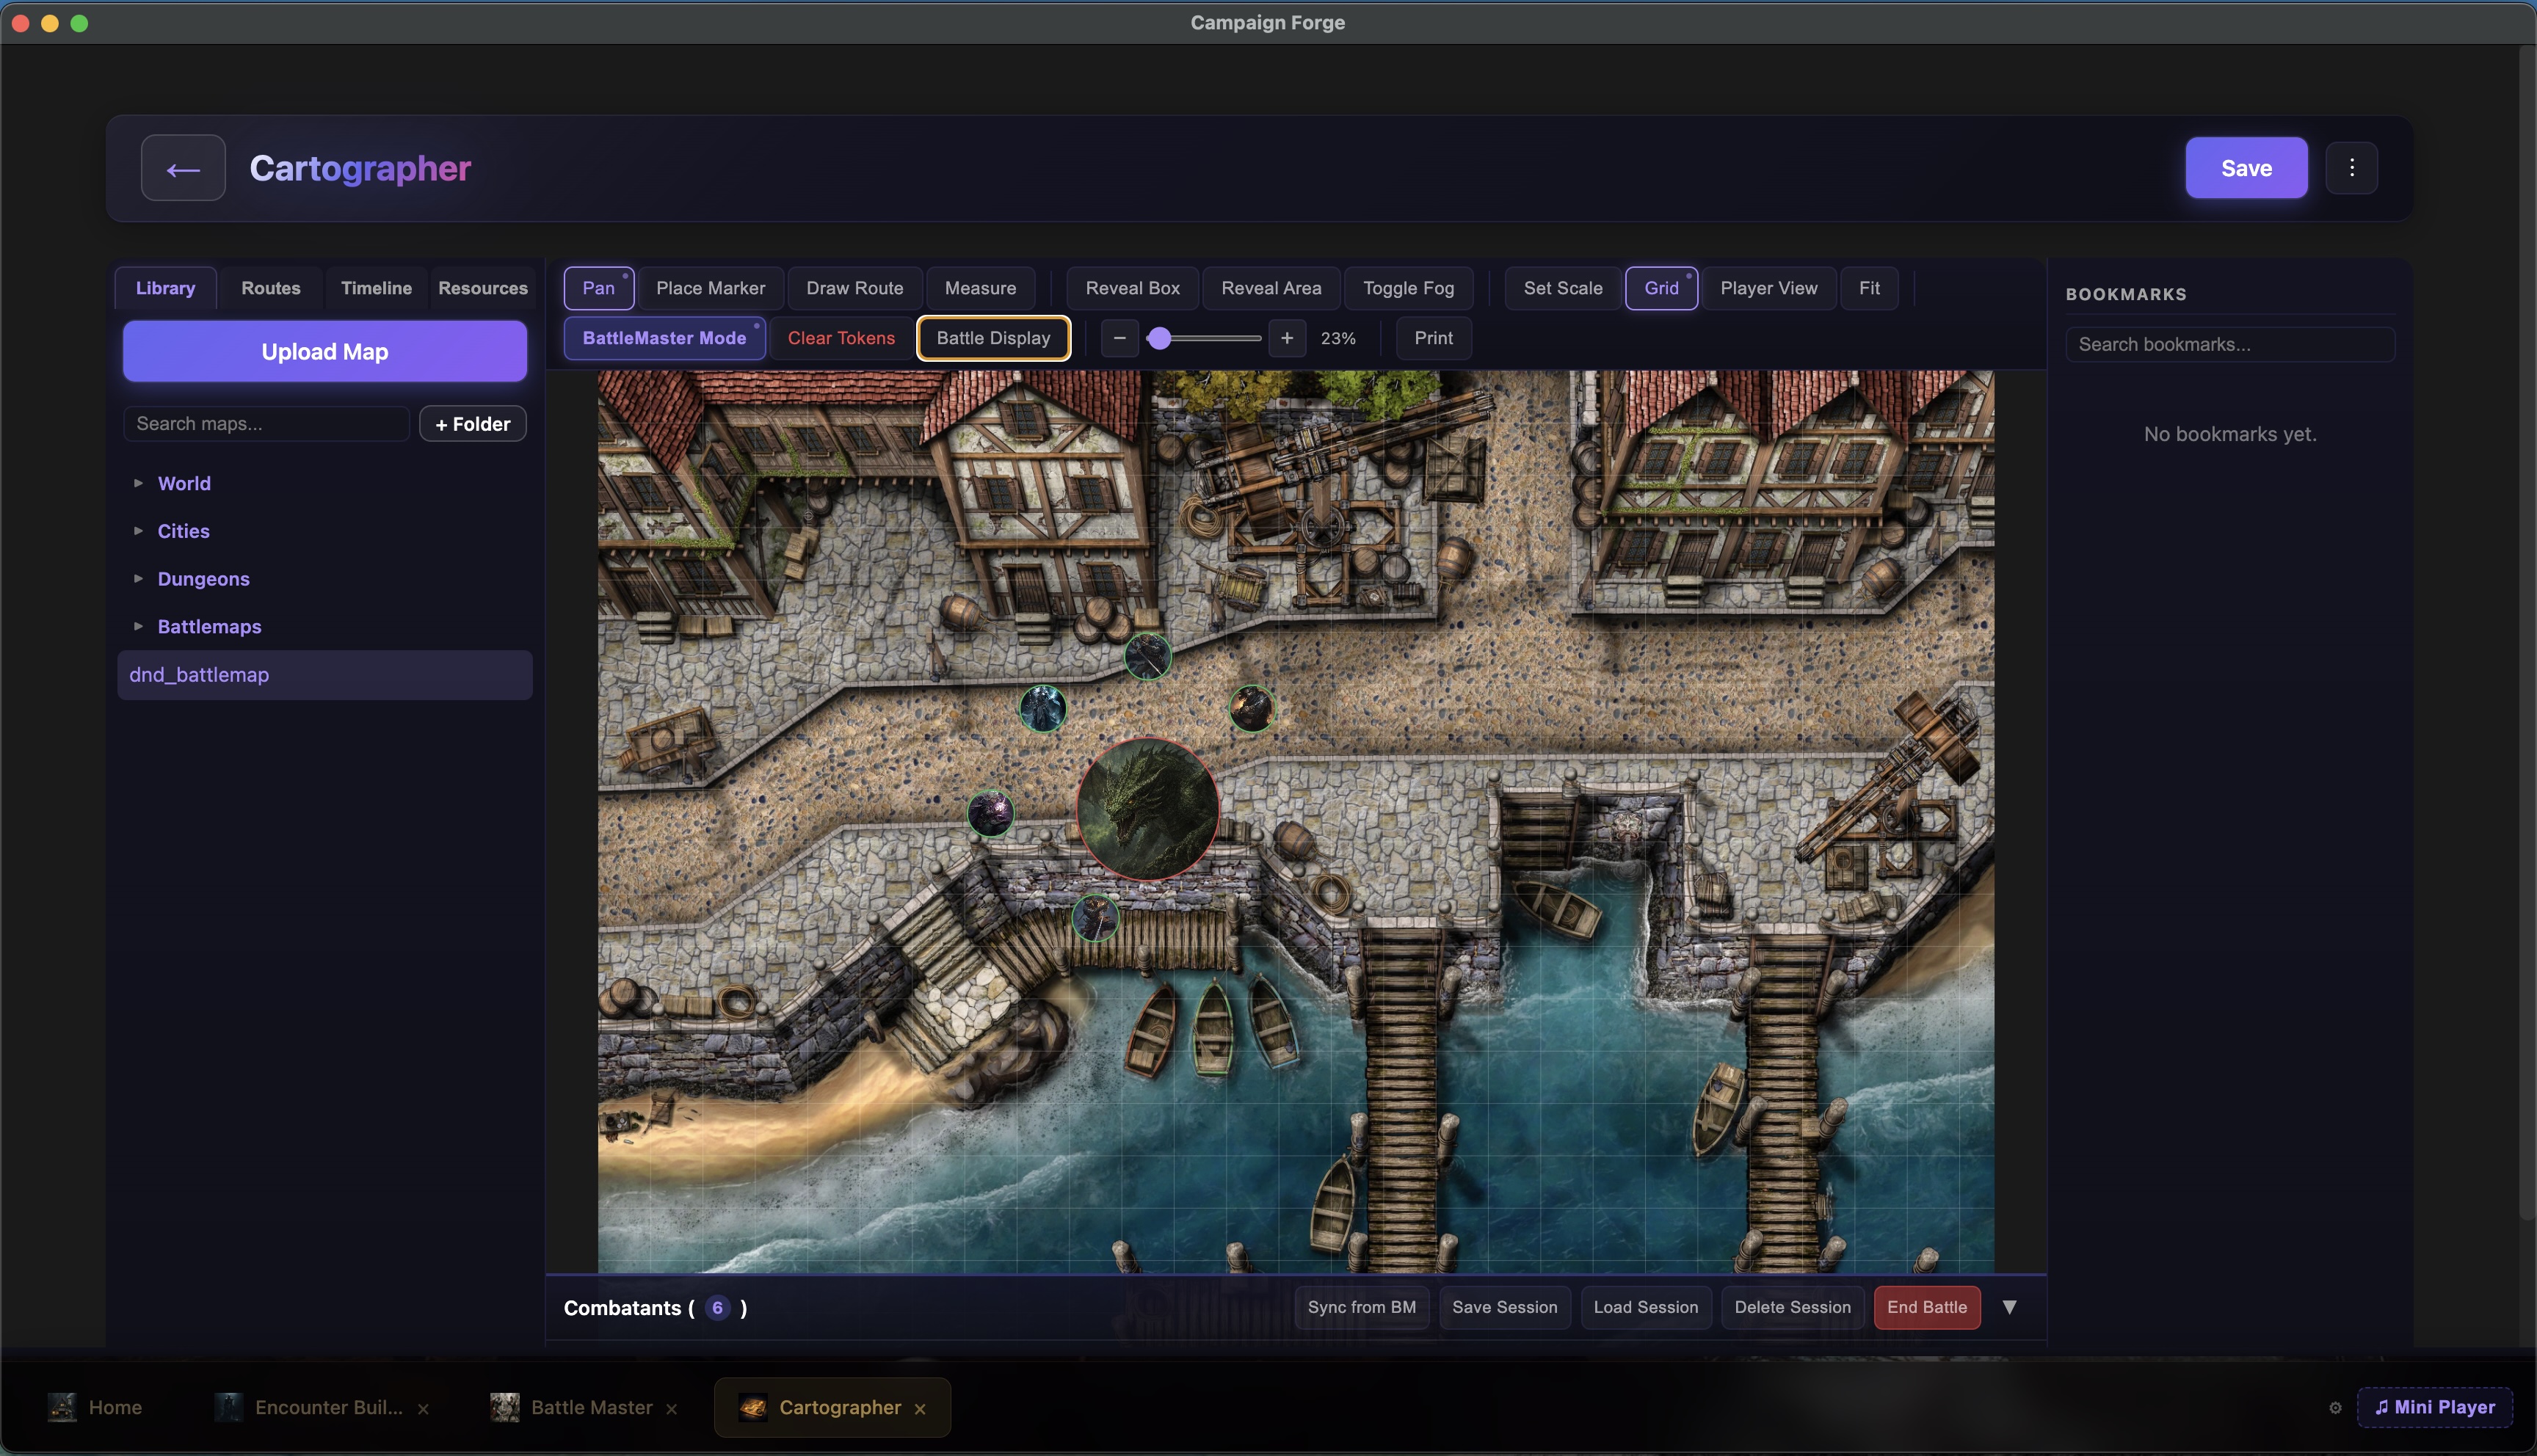2537x1456 pixels.
Task: Click the back arrow button
Action: tap(183, 168)
